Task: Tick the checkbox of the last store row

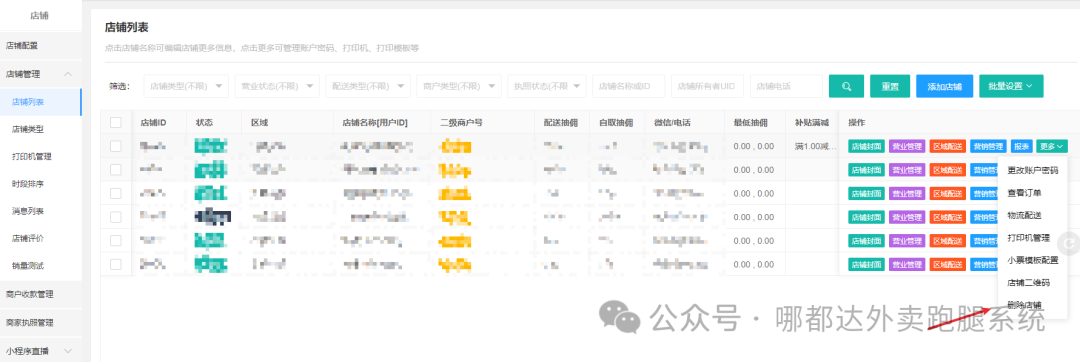Action: pos(116,264)
